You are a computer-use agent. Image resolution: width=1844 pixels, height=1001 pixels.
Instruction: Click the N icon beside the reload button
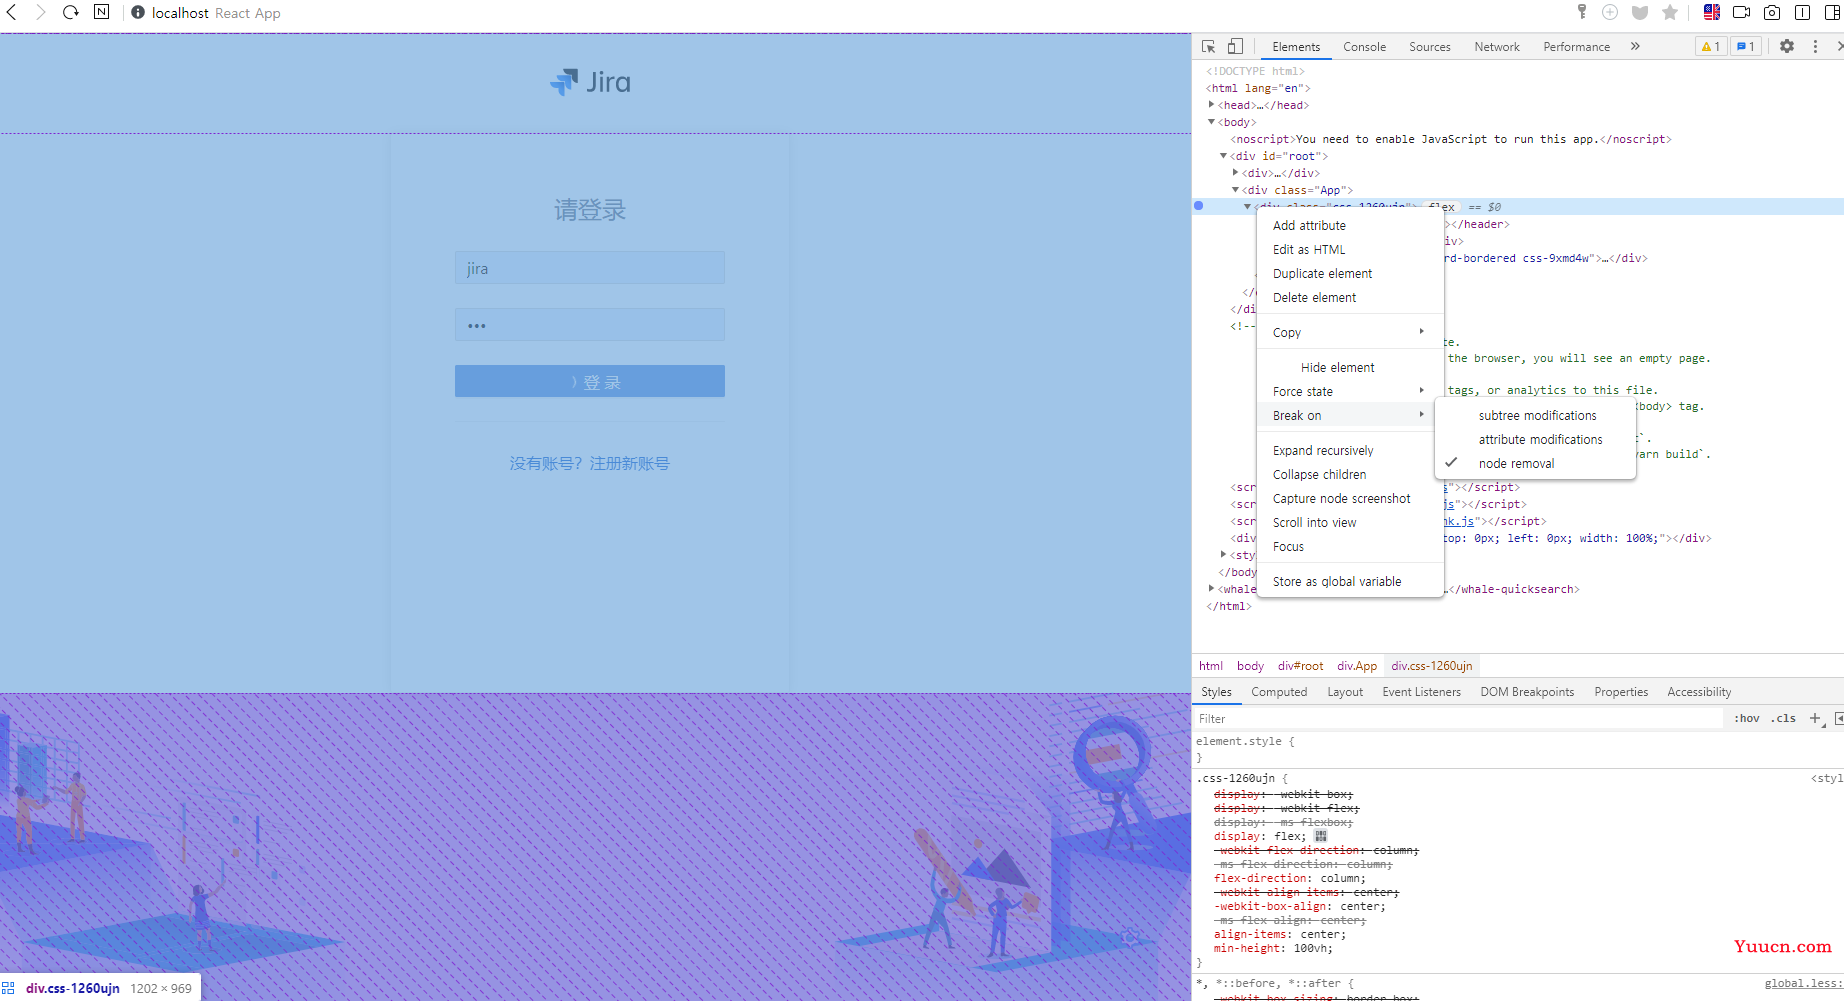point(102,12)
